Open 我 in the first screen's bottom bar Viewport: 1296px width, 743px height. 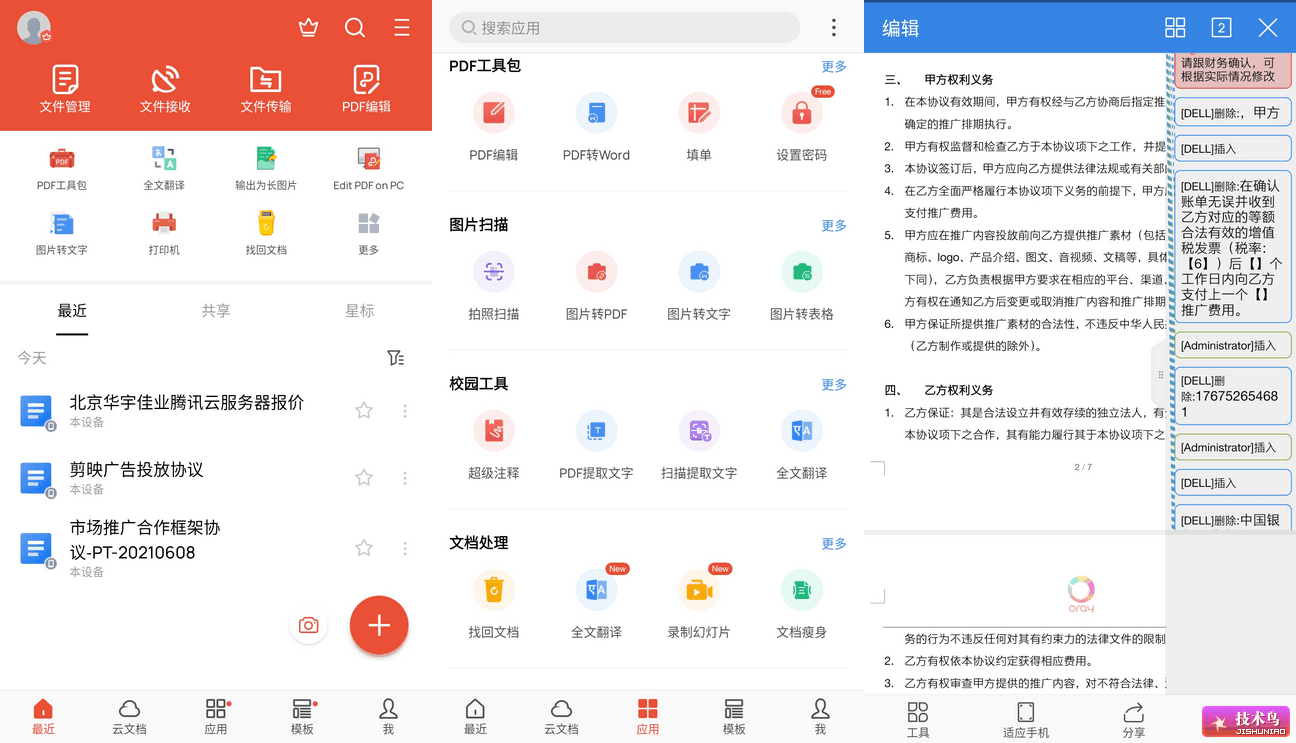click(x=388, y=717)
